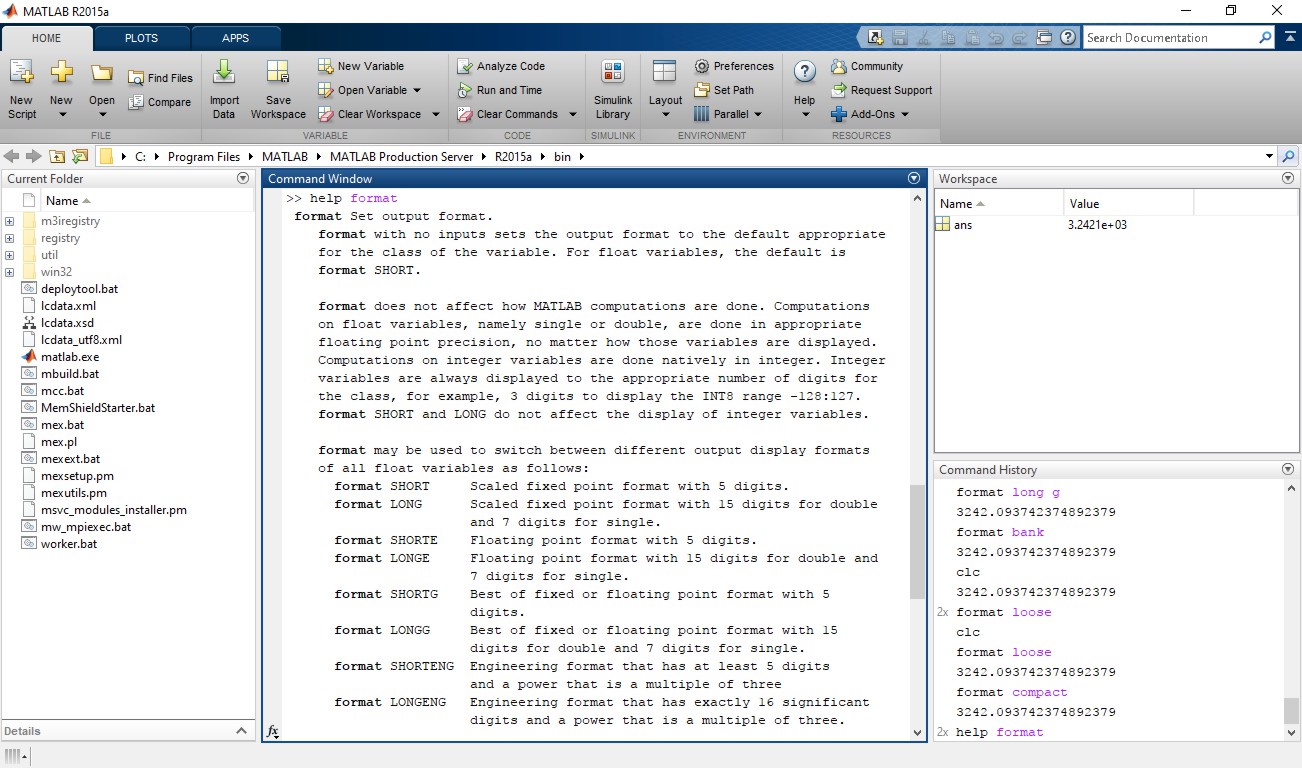Click Command Window vertical scrollbar thumb
The width and height of the screenshot is (1302, 768).
coord(918,542)
